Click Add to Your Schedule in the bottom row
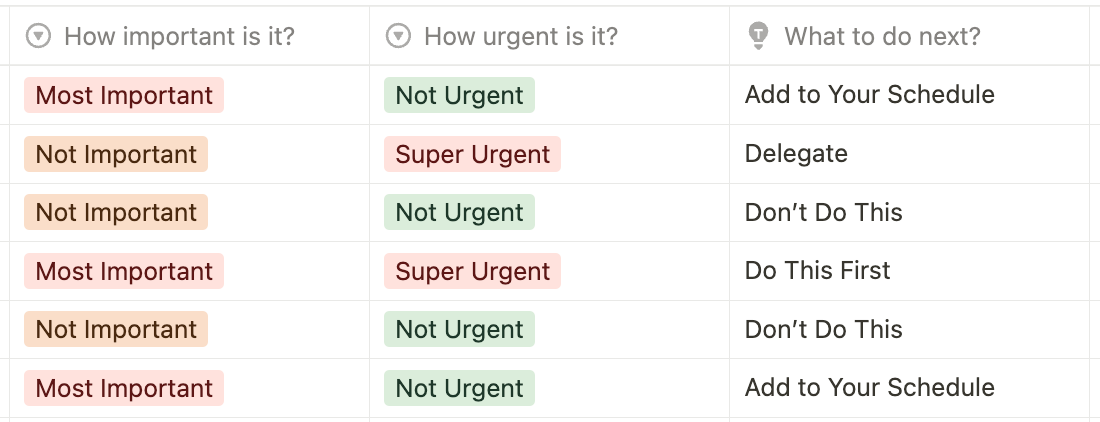The image size is (1100, 422). tap(869, 388)
